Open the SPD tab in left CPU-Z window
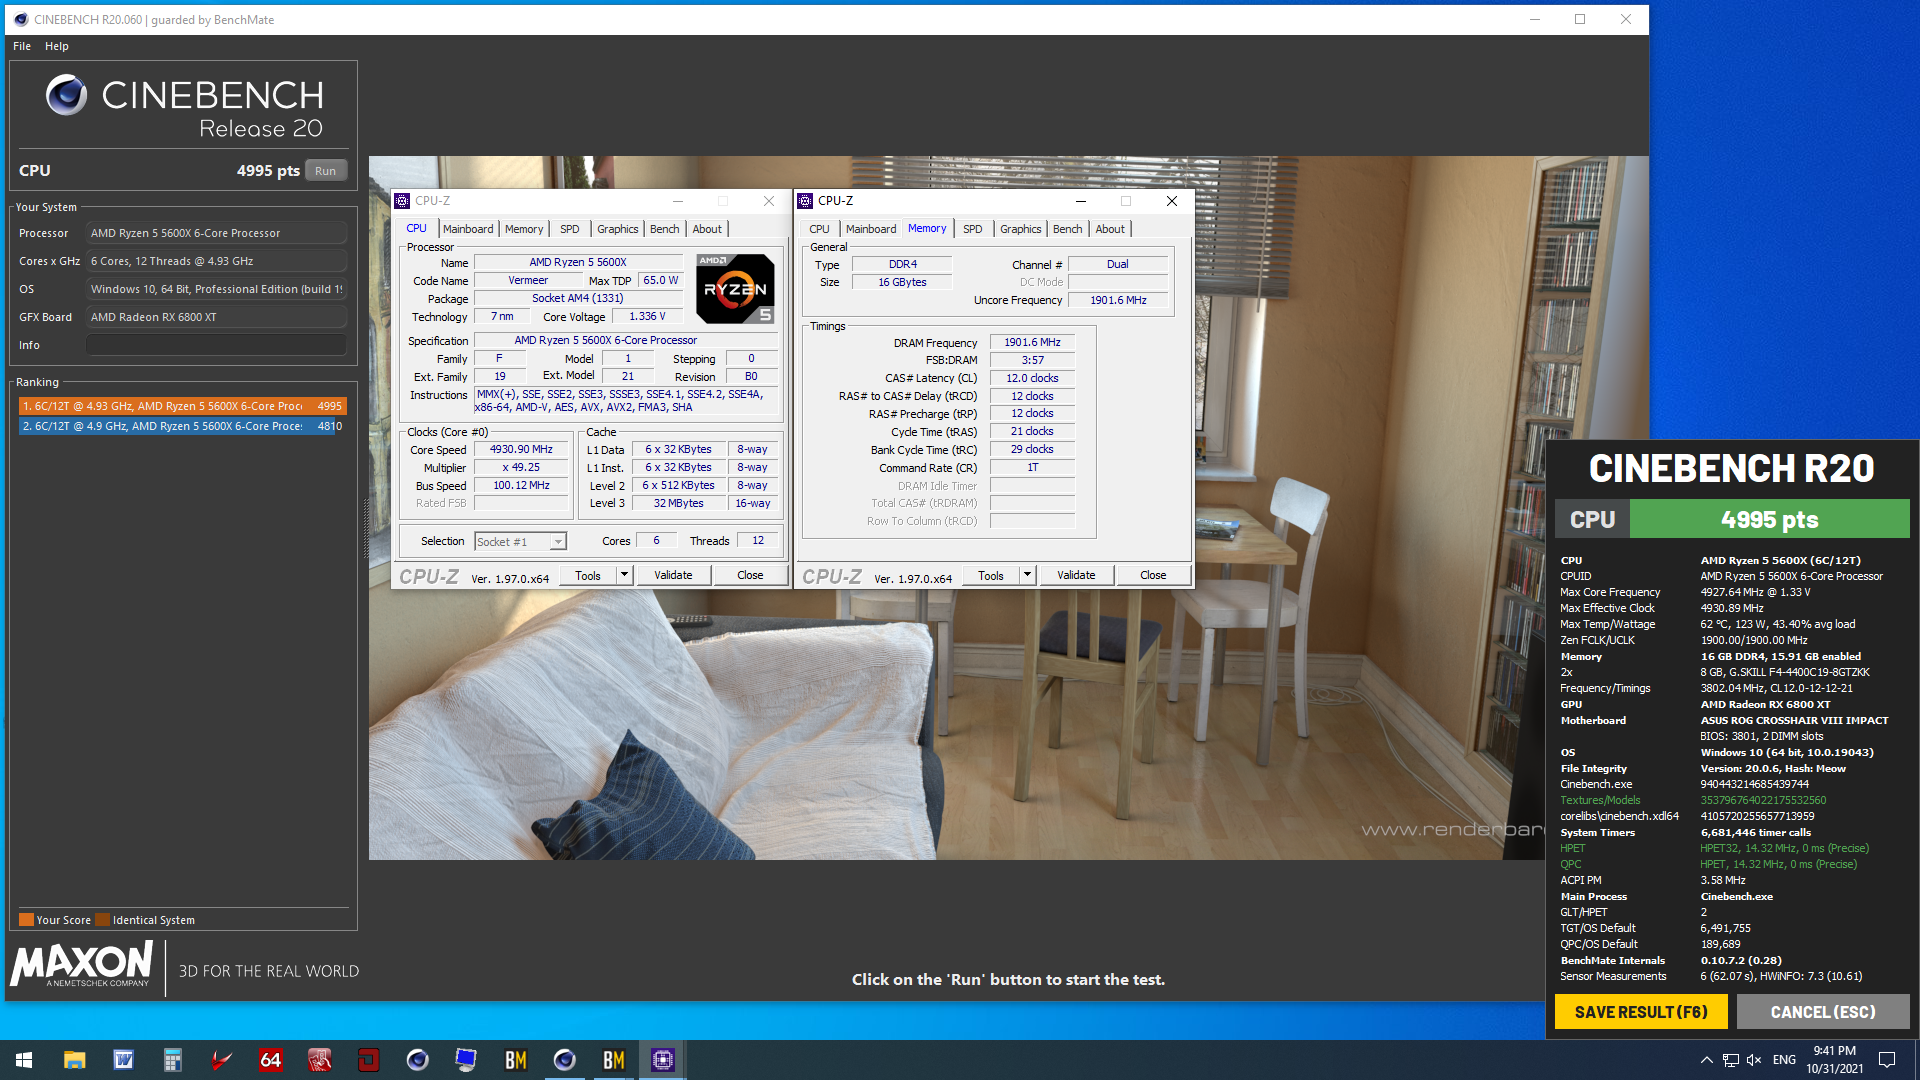 [x=570, y=229]
